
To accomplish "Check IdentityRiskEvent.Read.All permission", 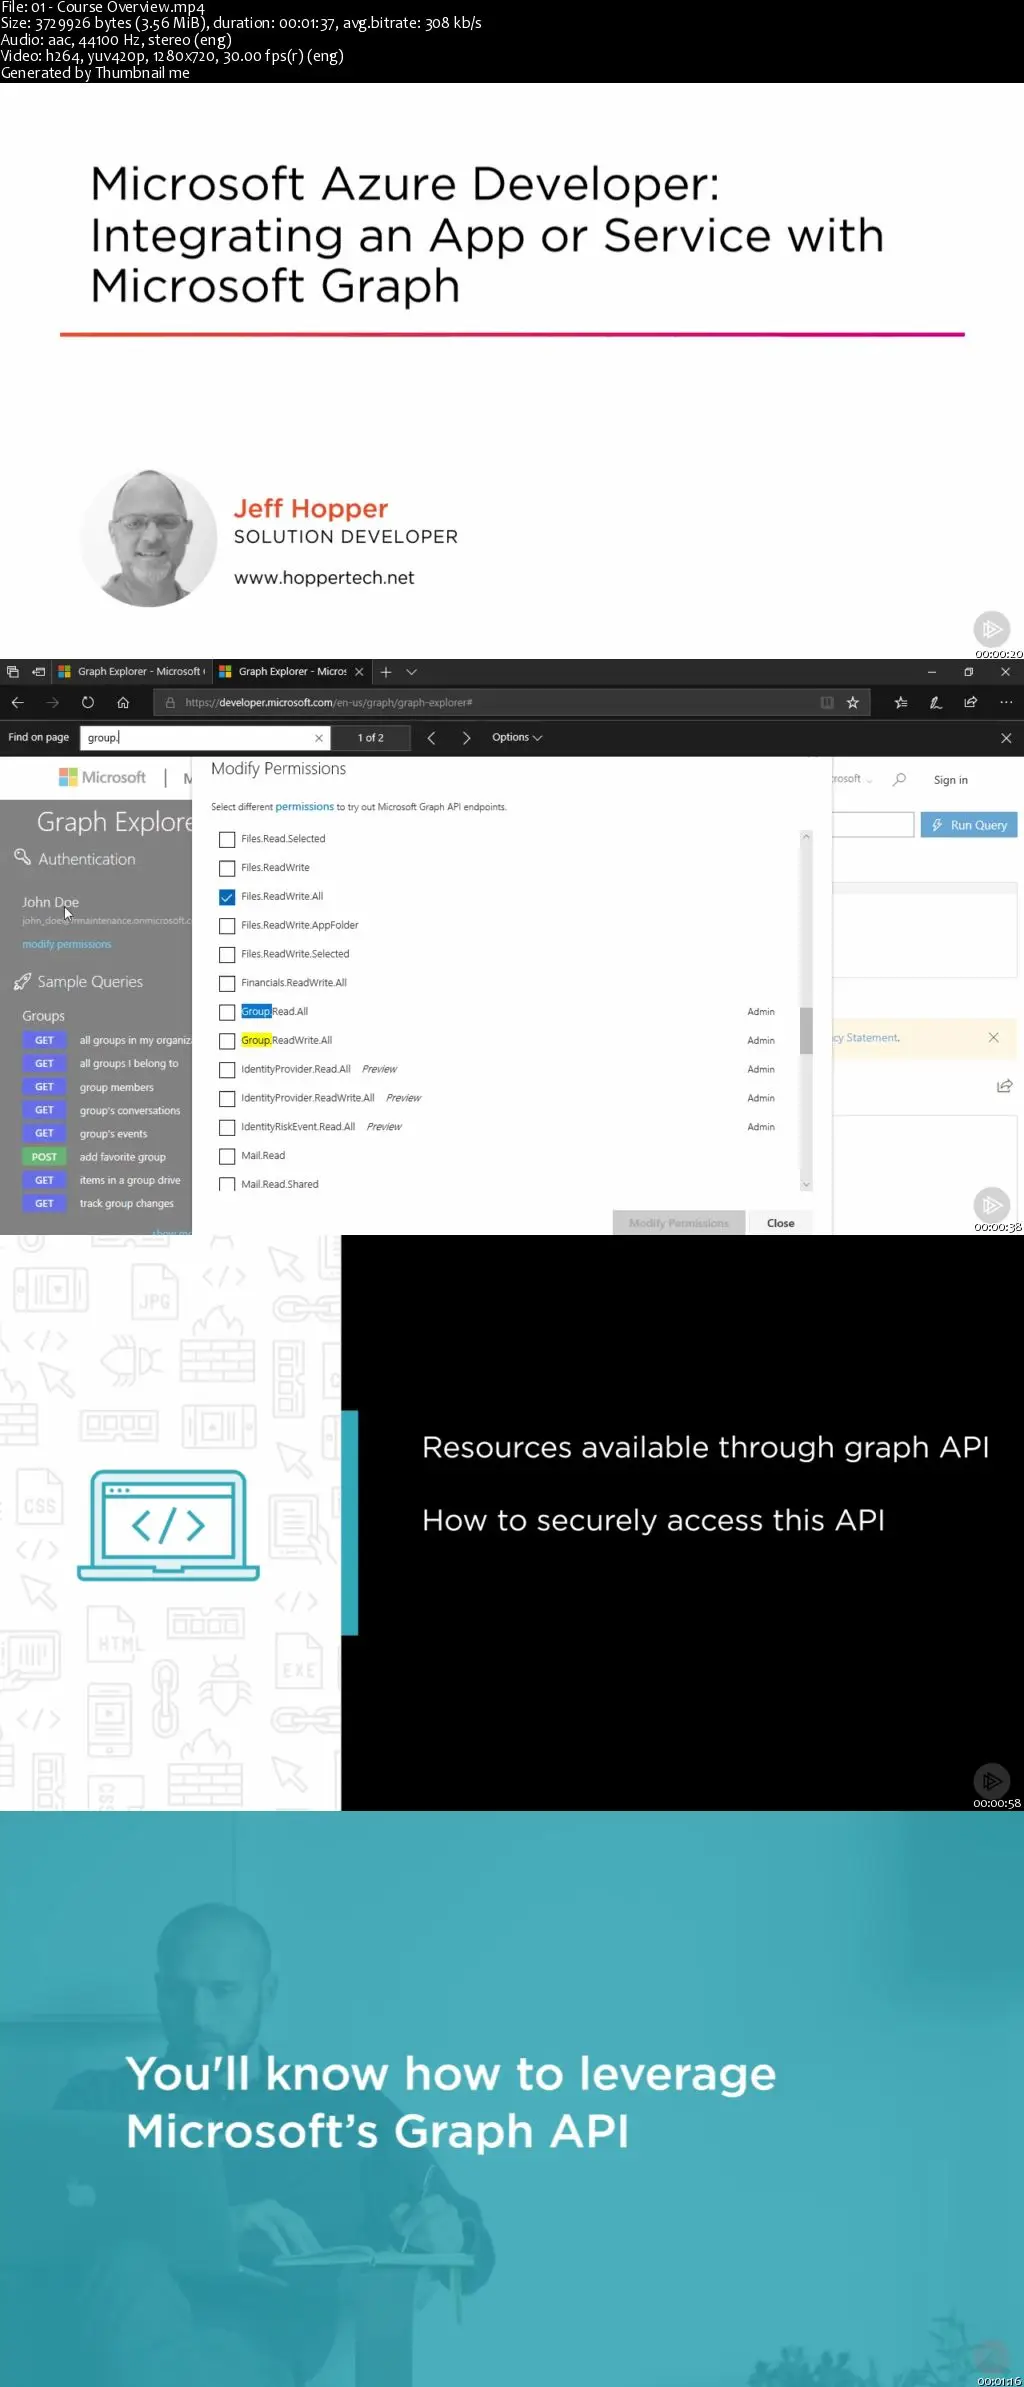I will pos(227,1128).
